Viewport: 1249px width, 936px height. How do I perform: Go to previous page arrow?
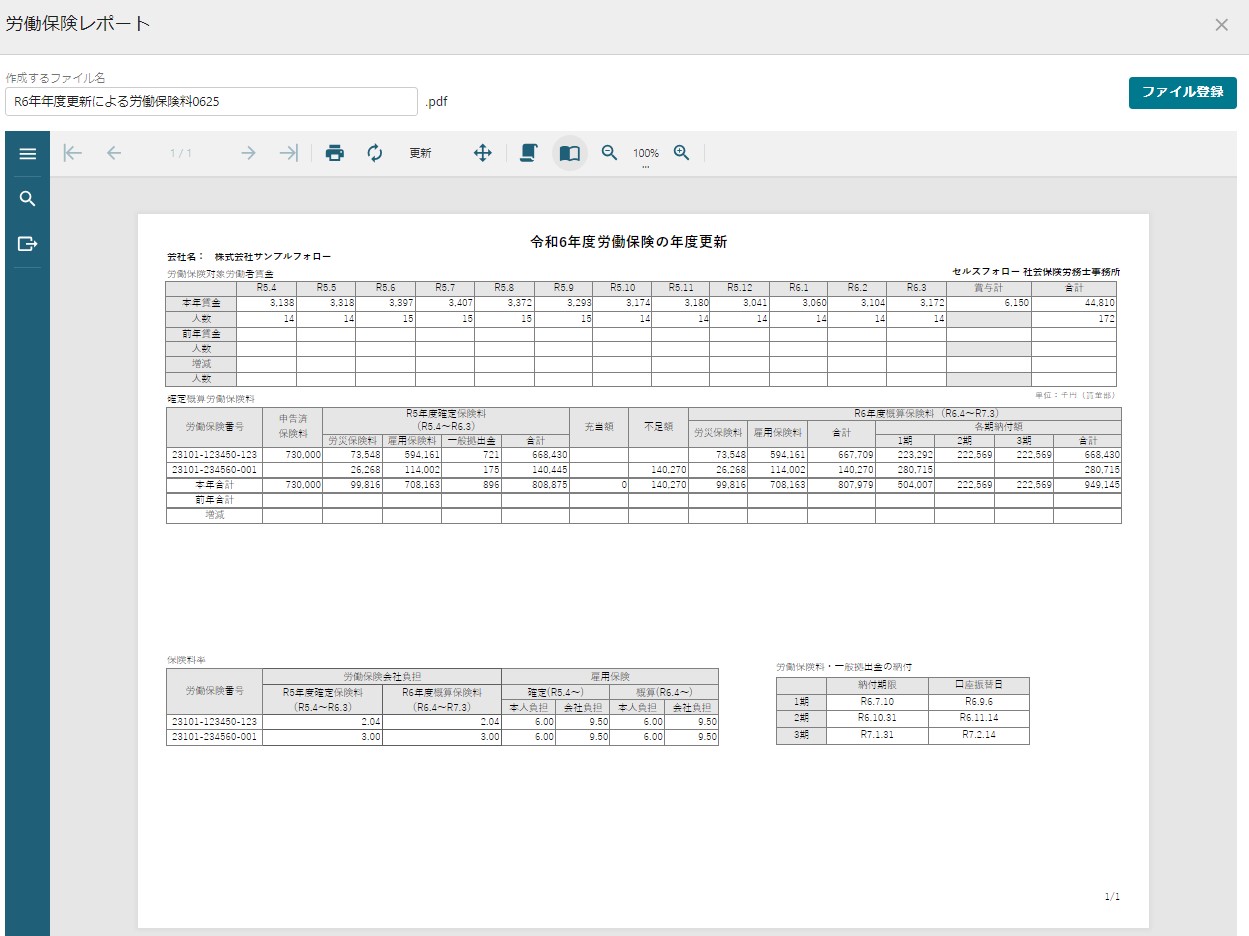[x=113, y=153]
